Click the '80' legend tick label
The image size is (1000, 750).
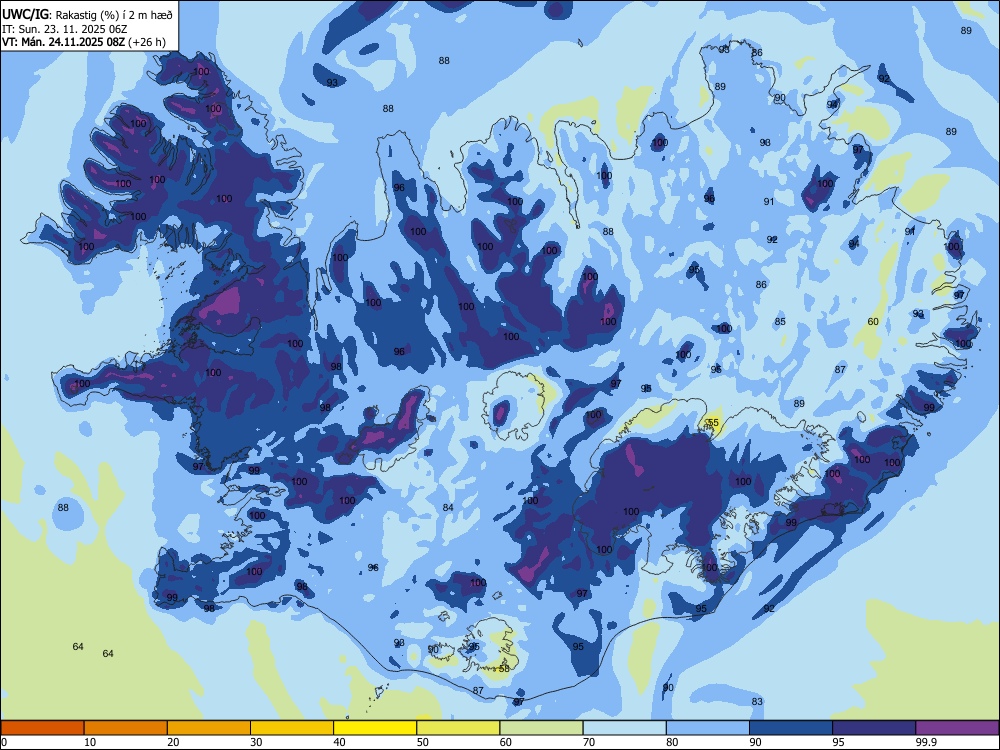tap(672, 742)
